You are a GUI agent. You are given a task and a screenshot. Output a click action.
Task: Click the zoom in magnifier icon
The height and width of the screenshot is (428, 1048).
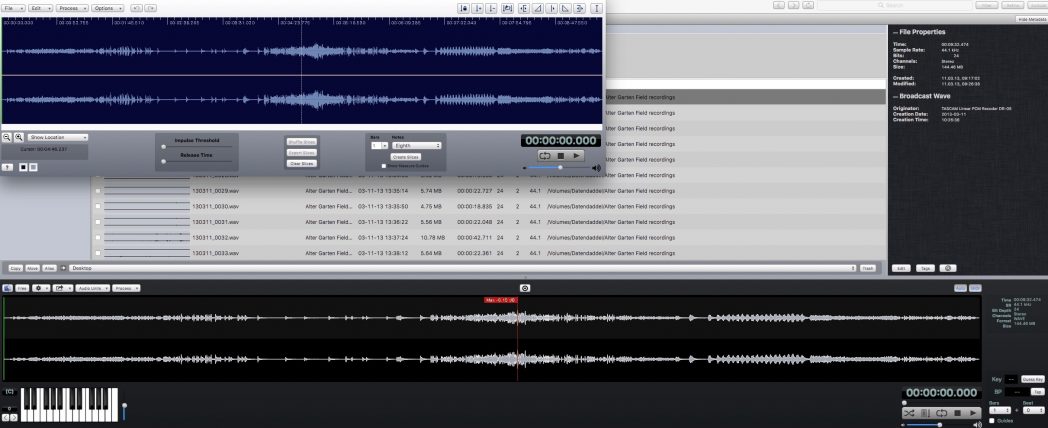(19, 137)
